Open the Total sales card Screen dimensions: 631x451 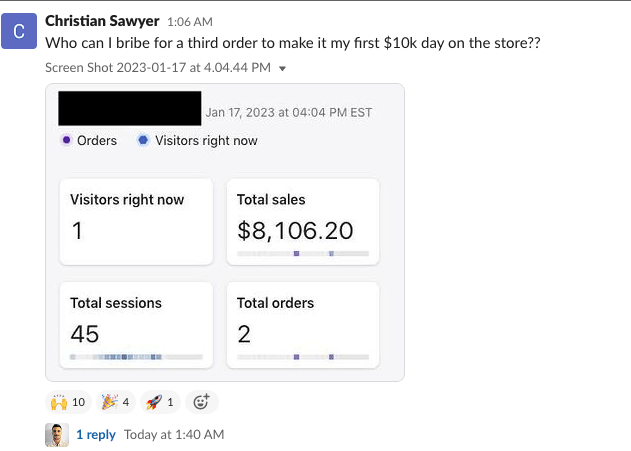(303, 222)
